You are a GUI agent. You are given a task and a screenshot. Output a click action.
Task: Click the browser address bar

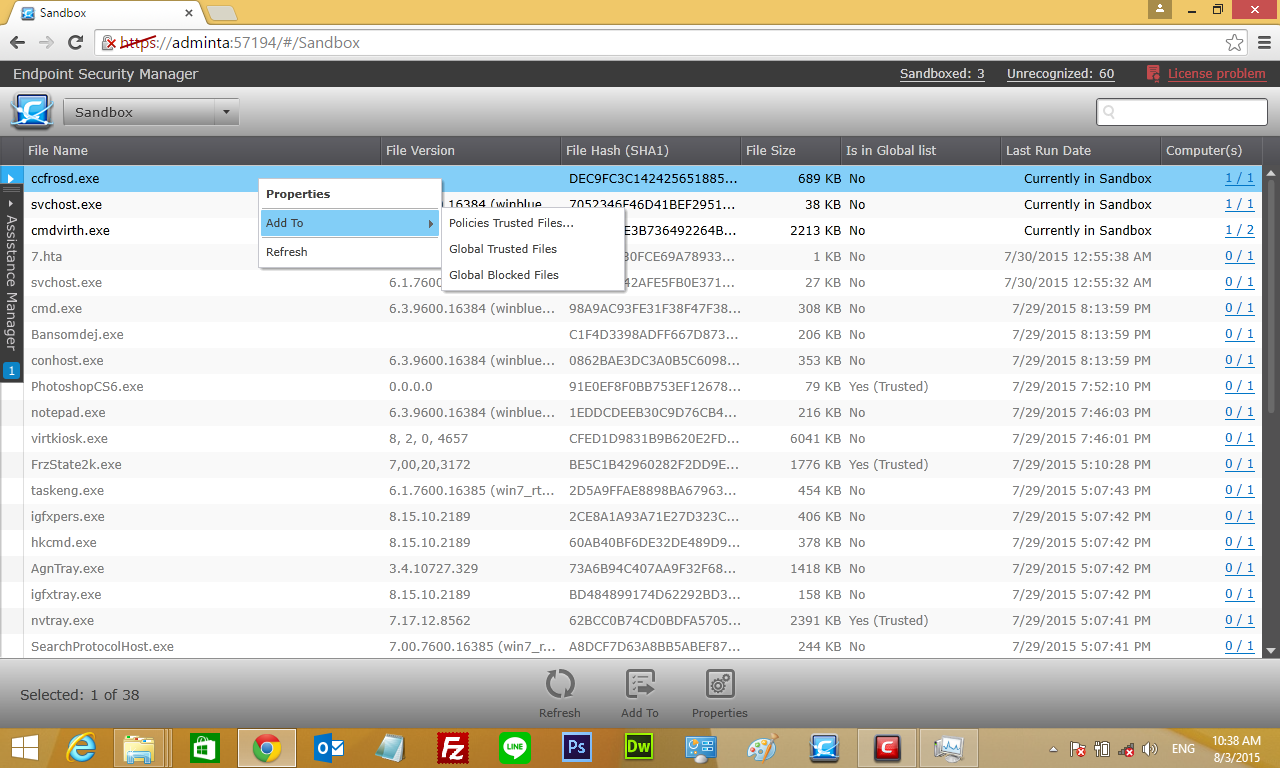[x=670, y=43]
